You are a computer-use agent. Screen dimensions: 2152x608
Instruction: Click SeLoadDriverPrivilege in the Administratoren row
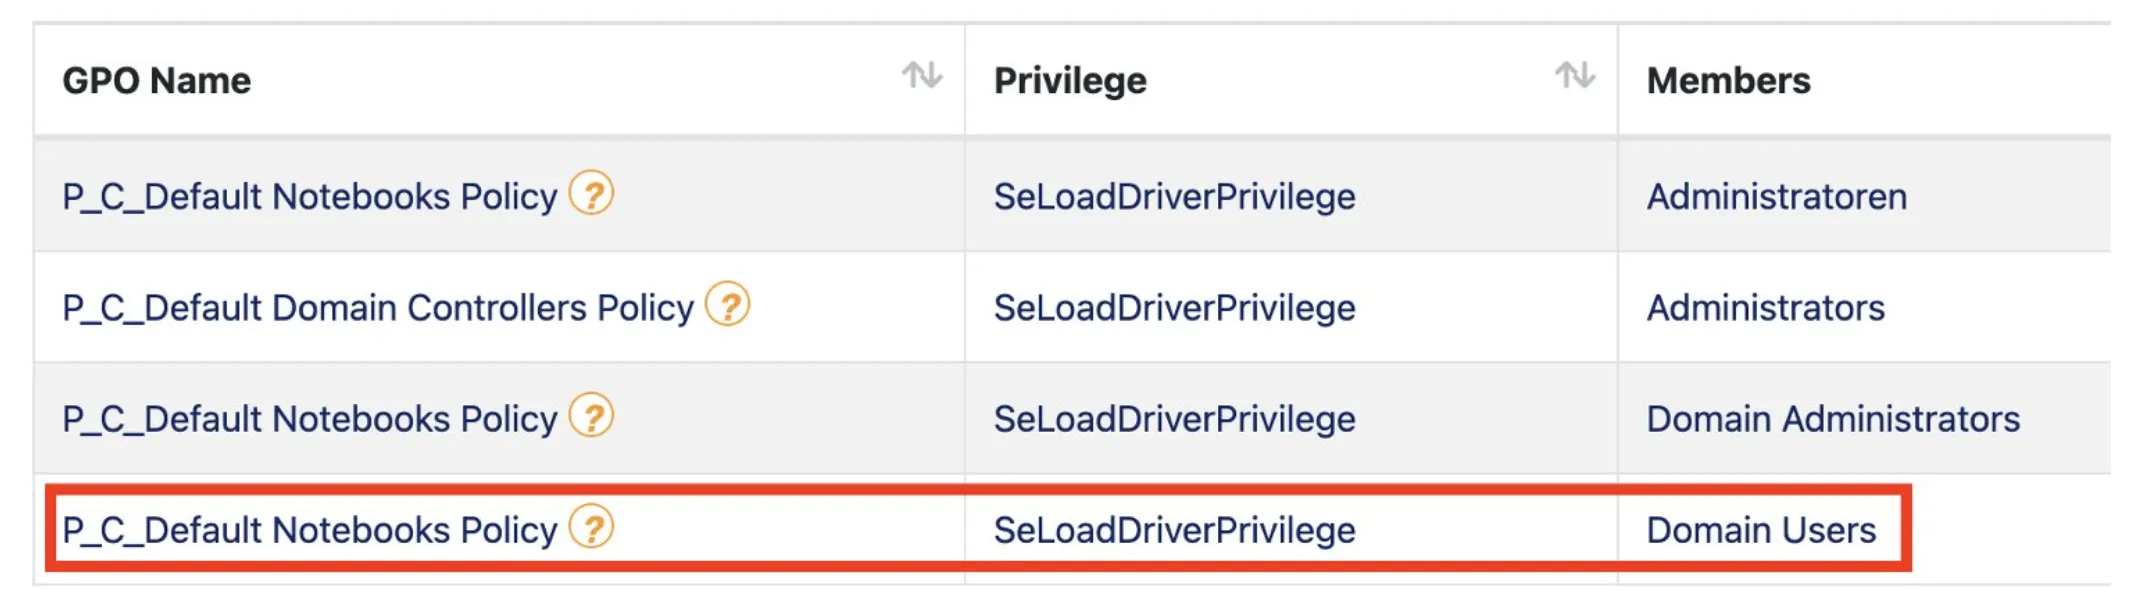pyautogui.click(x=1174, y=197)
